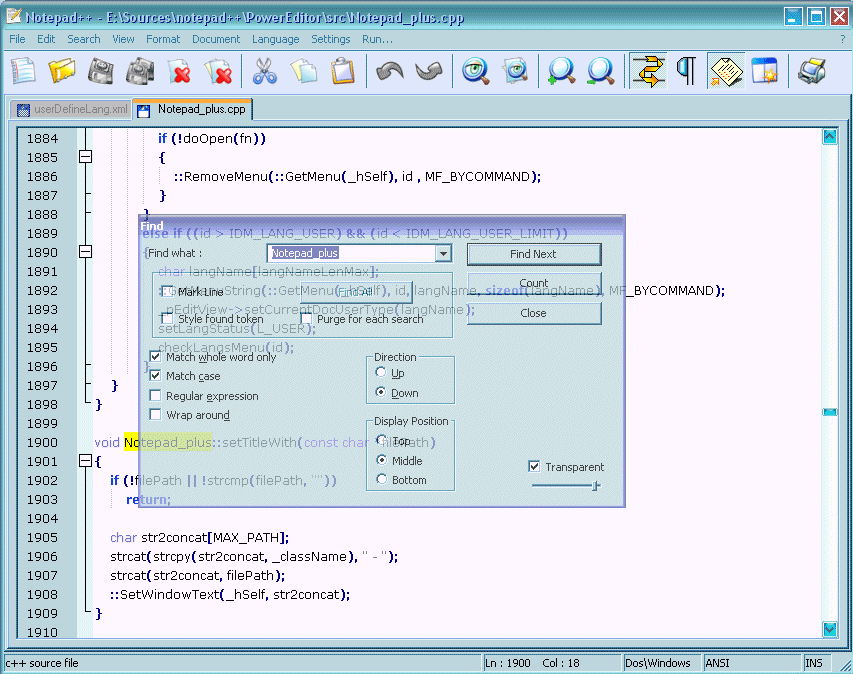Open the Run... menu
The image size is (853, 674).
coord(377,39)
